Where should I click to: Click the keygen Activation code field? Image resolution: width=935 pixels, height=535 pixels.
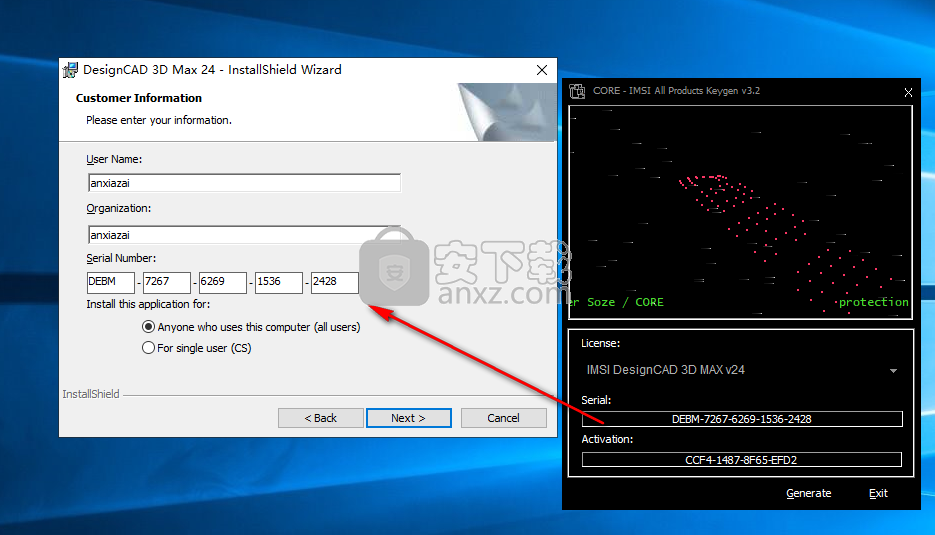pos(741,460)
